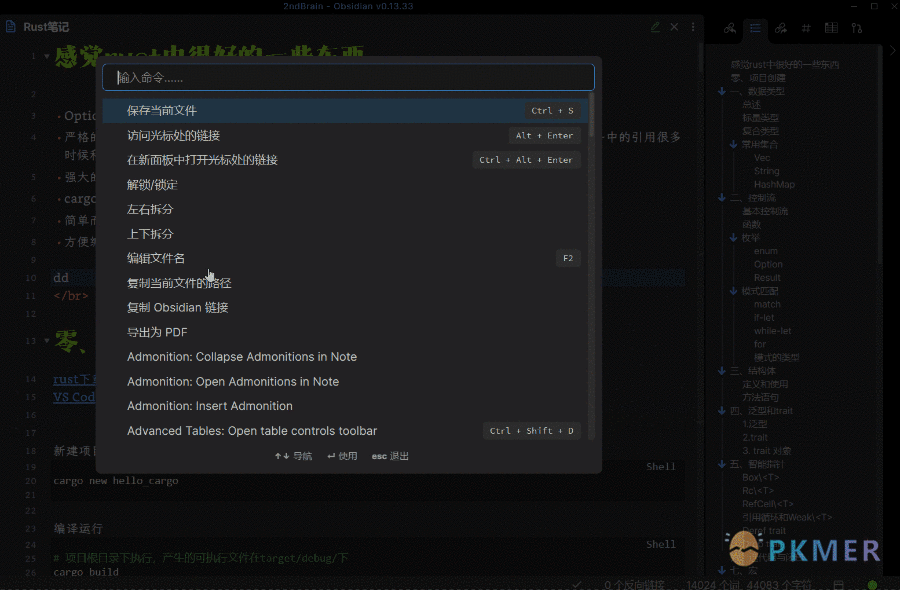Switch to the outline list panel tab
900x590 pixels.
click(755, 28)
